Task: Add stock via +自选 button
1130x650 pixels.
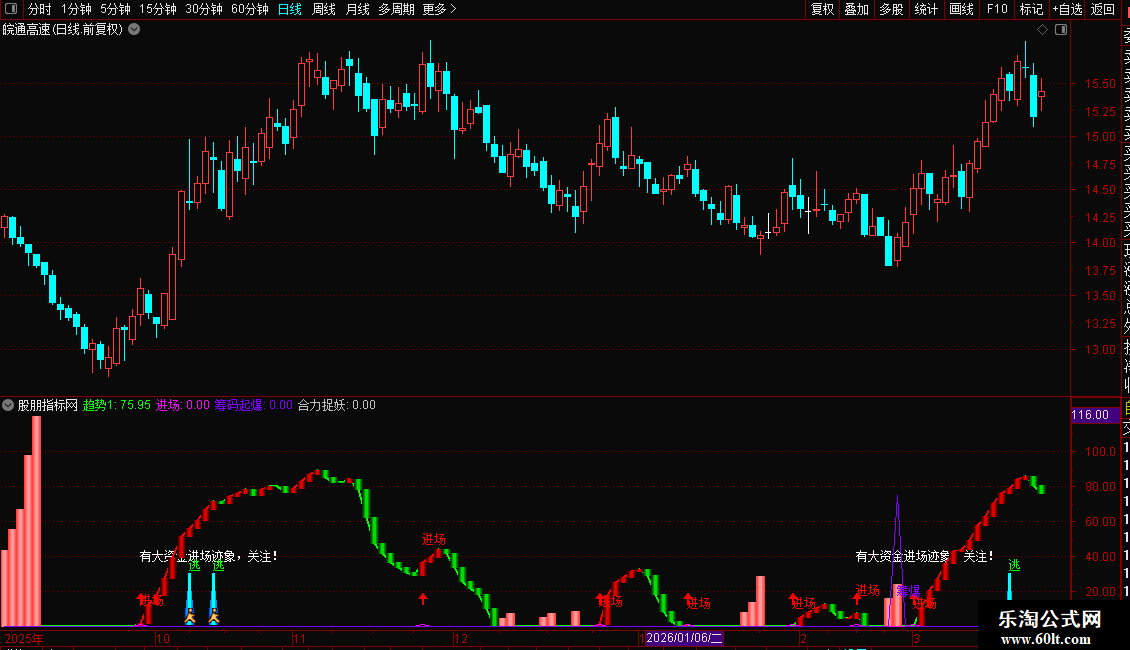Action: click(x=1067, y=9)
